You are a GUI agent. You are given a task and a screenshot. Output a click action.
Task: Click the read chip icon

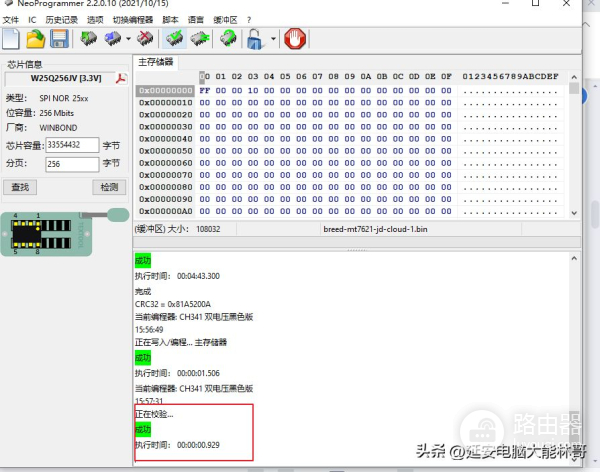(89, 39)
